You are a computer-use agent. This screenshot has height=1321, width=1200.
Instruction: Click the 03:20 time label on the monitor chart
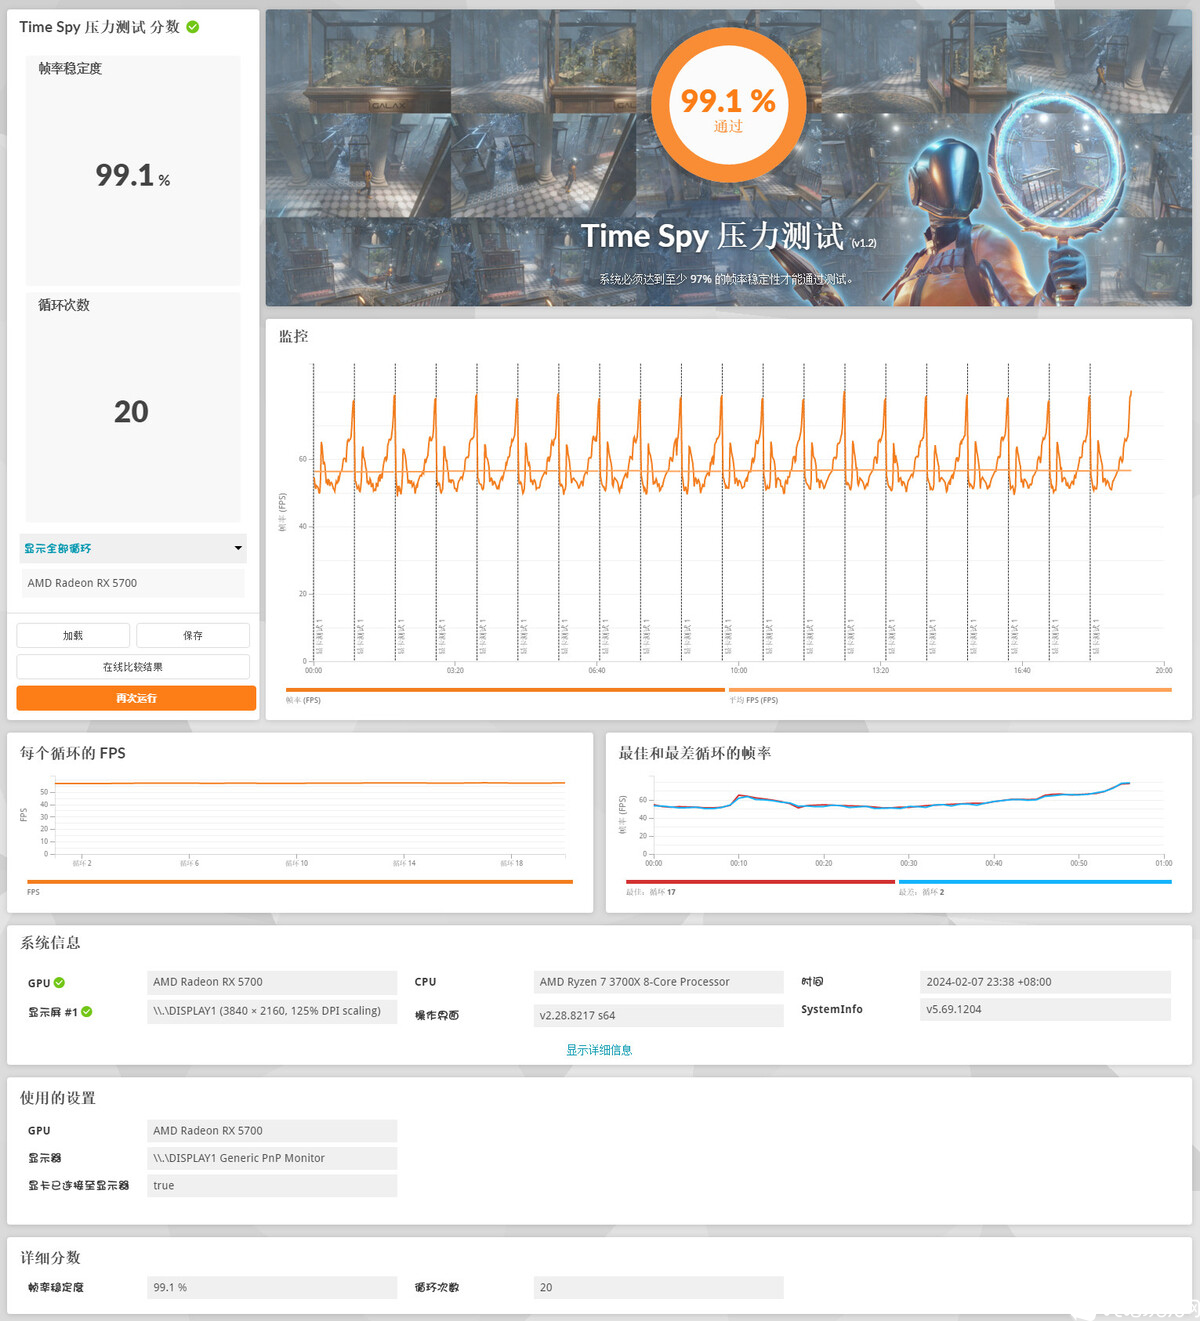coord(455,671)
